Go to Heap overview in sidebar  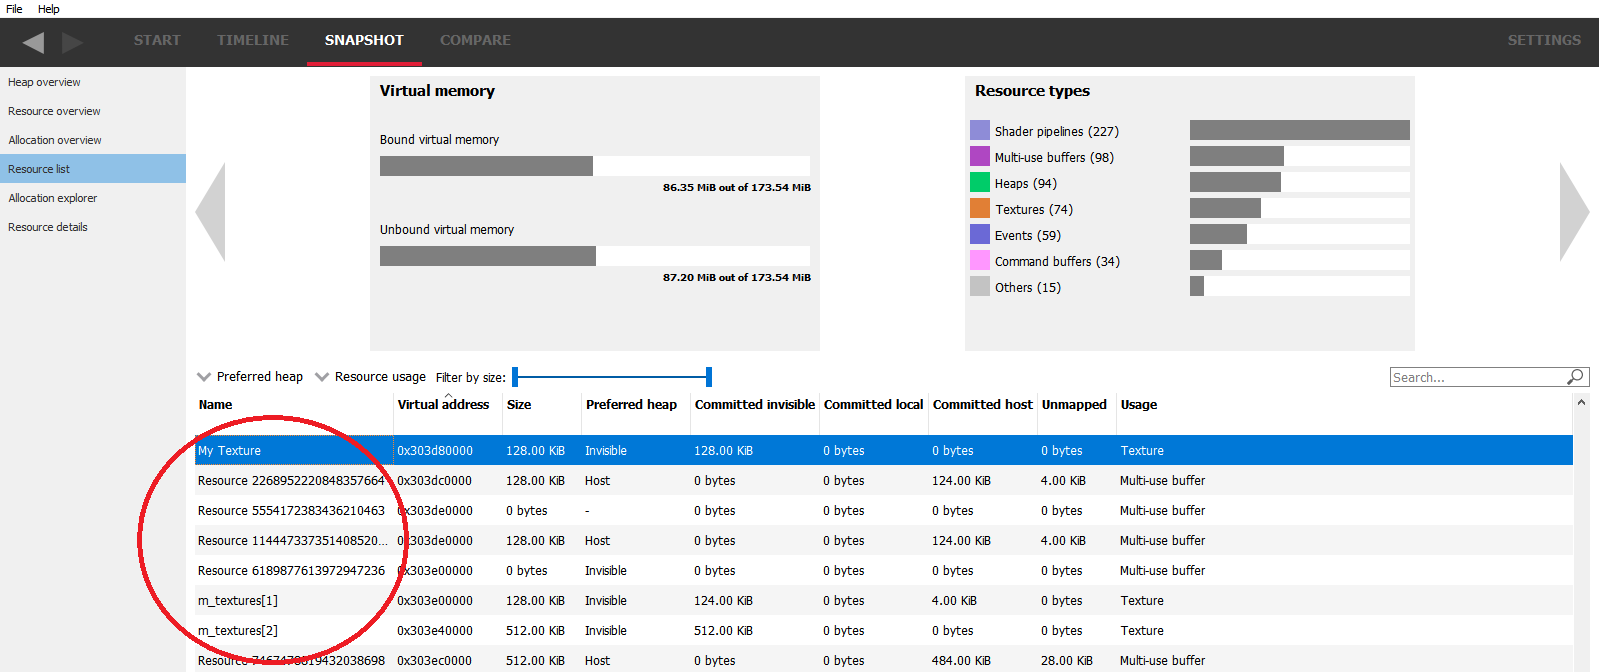coord(44,82)
